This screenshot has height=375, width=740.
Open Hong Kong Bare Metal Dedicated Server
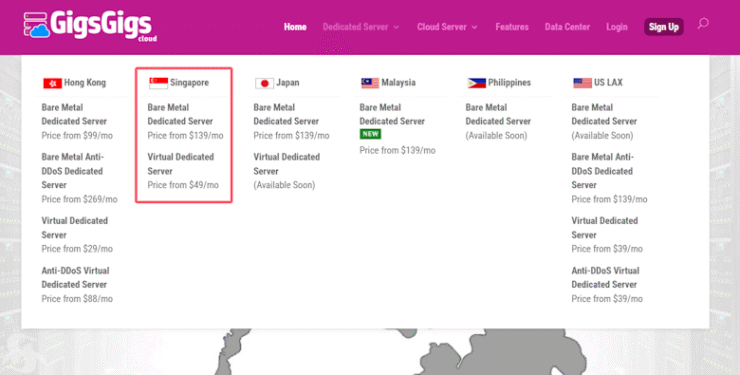(74, 114)
